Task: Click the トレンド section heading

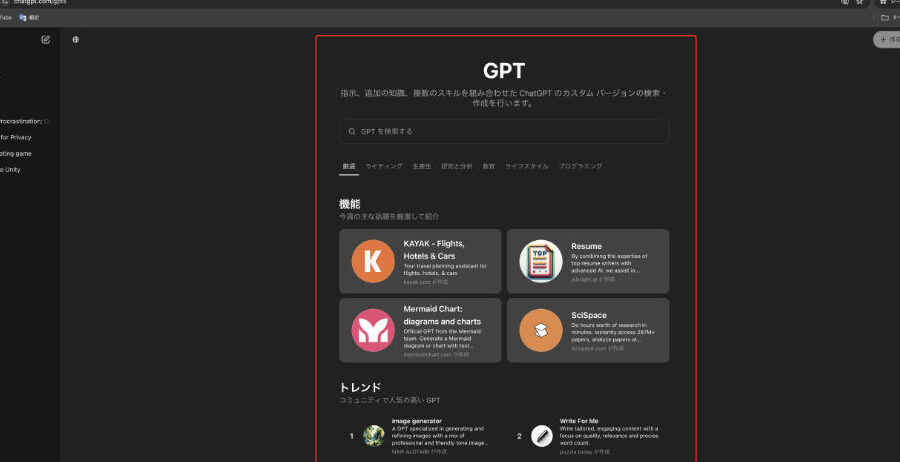Action: point(360,387)
